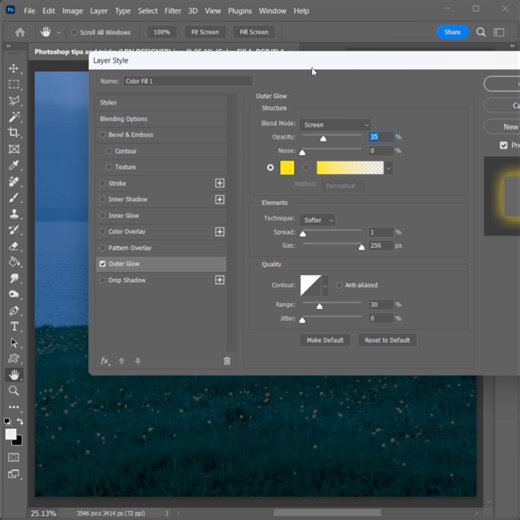
Task: Click the Home icon in options bar
Action: [x=20, y=32]
